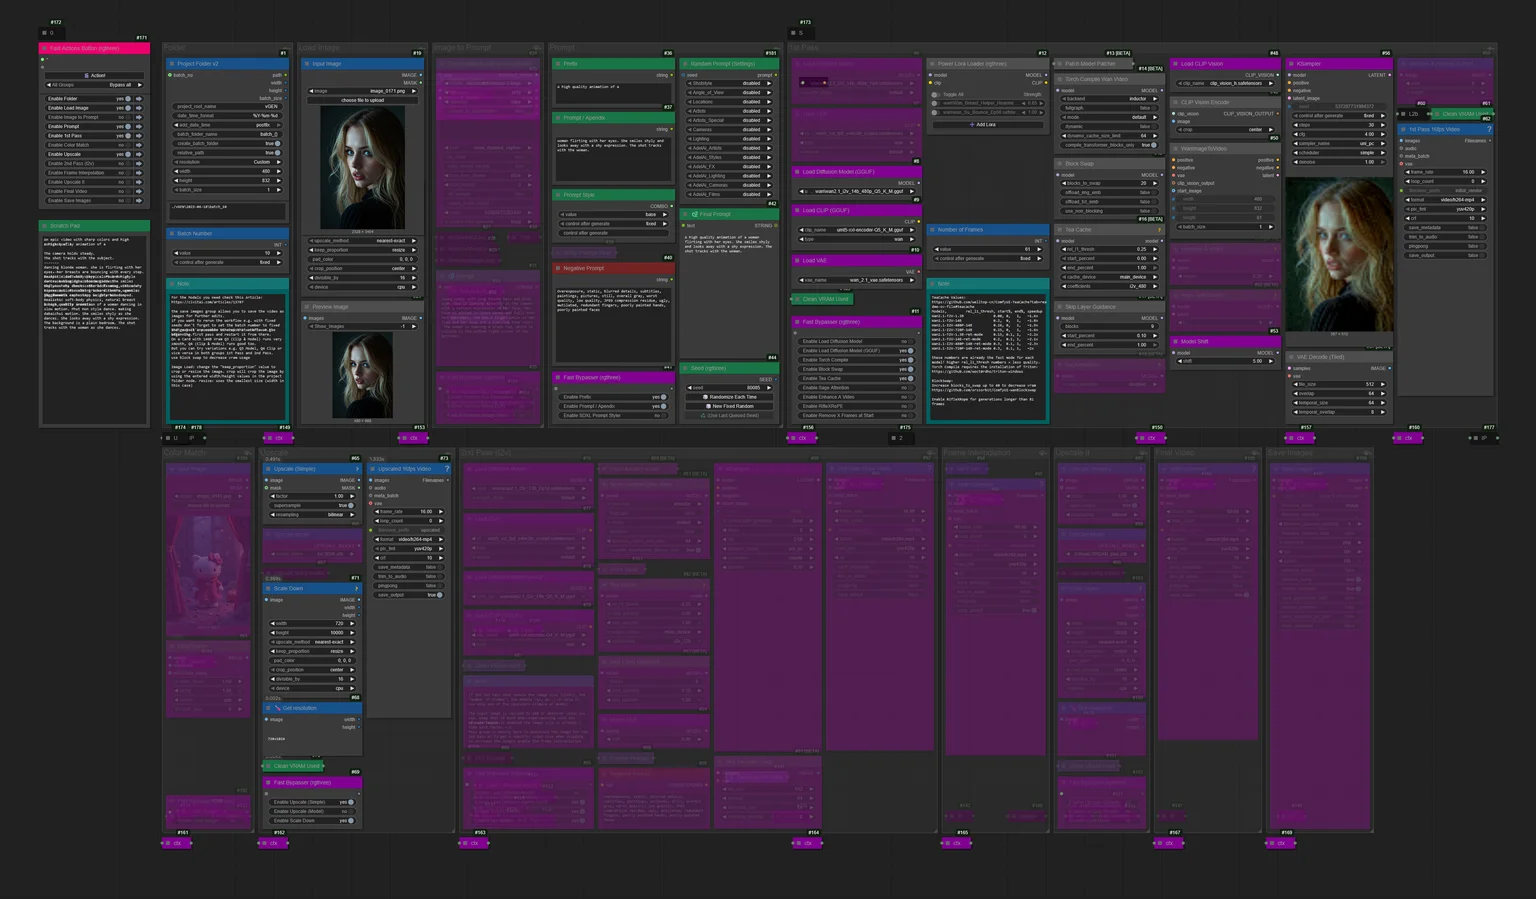Open All Groups Bypass all selector
Screen dimensions: 1536x899
(x=94, y=85)
